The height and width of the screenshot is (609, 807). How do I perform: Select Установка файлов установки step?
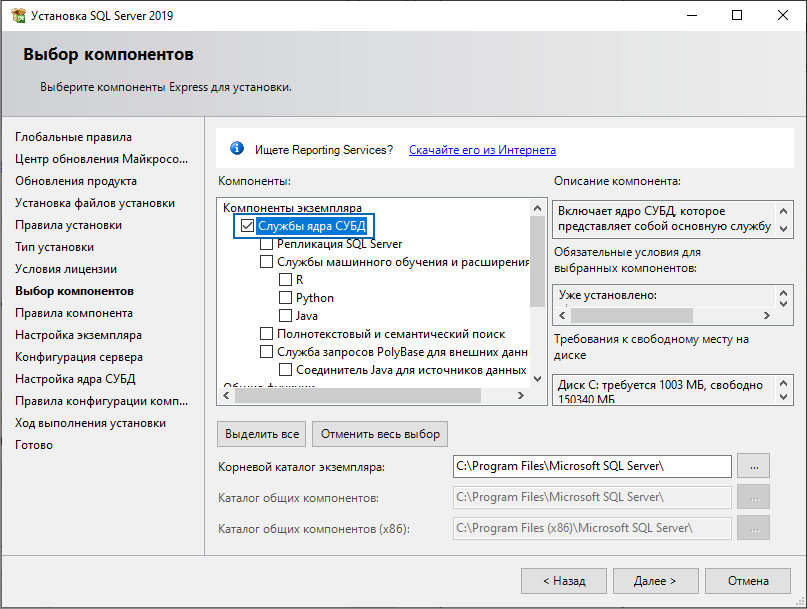pyautogui.click(x=95, y=203)
